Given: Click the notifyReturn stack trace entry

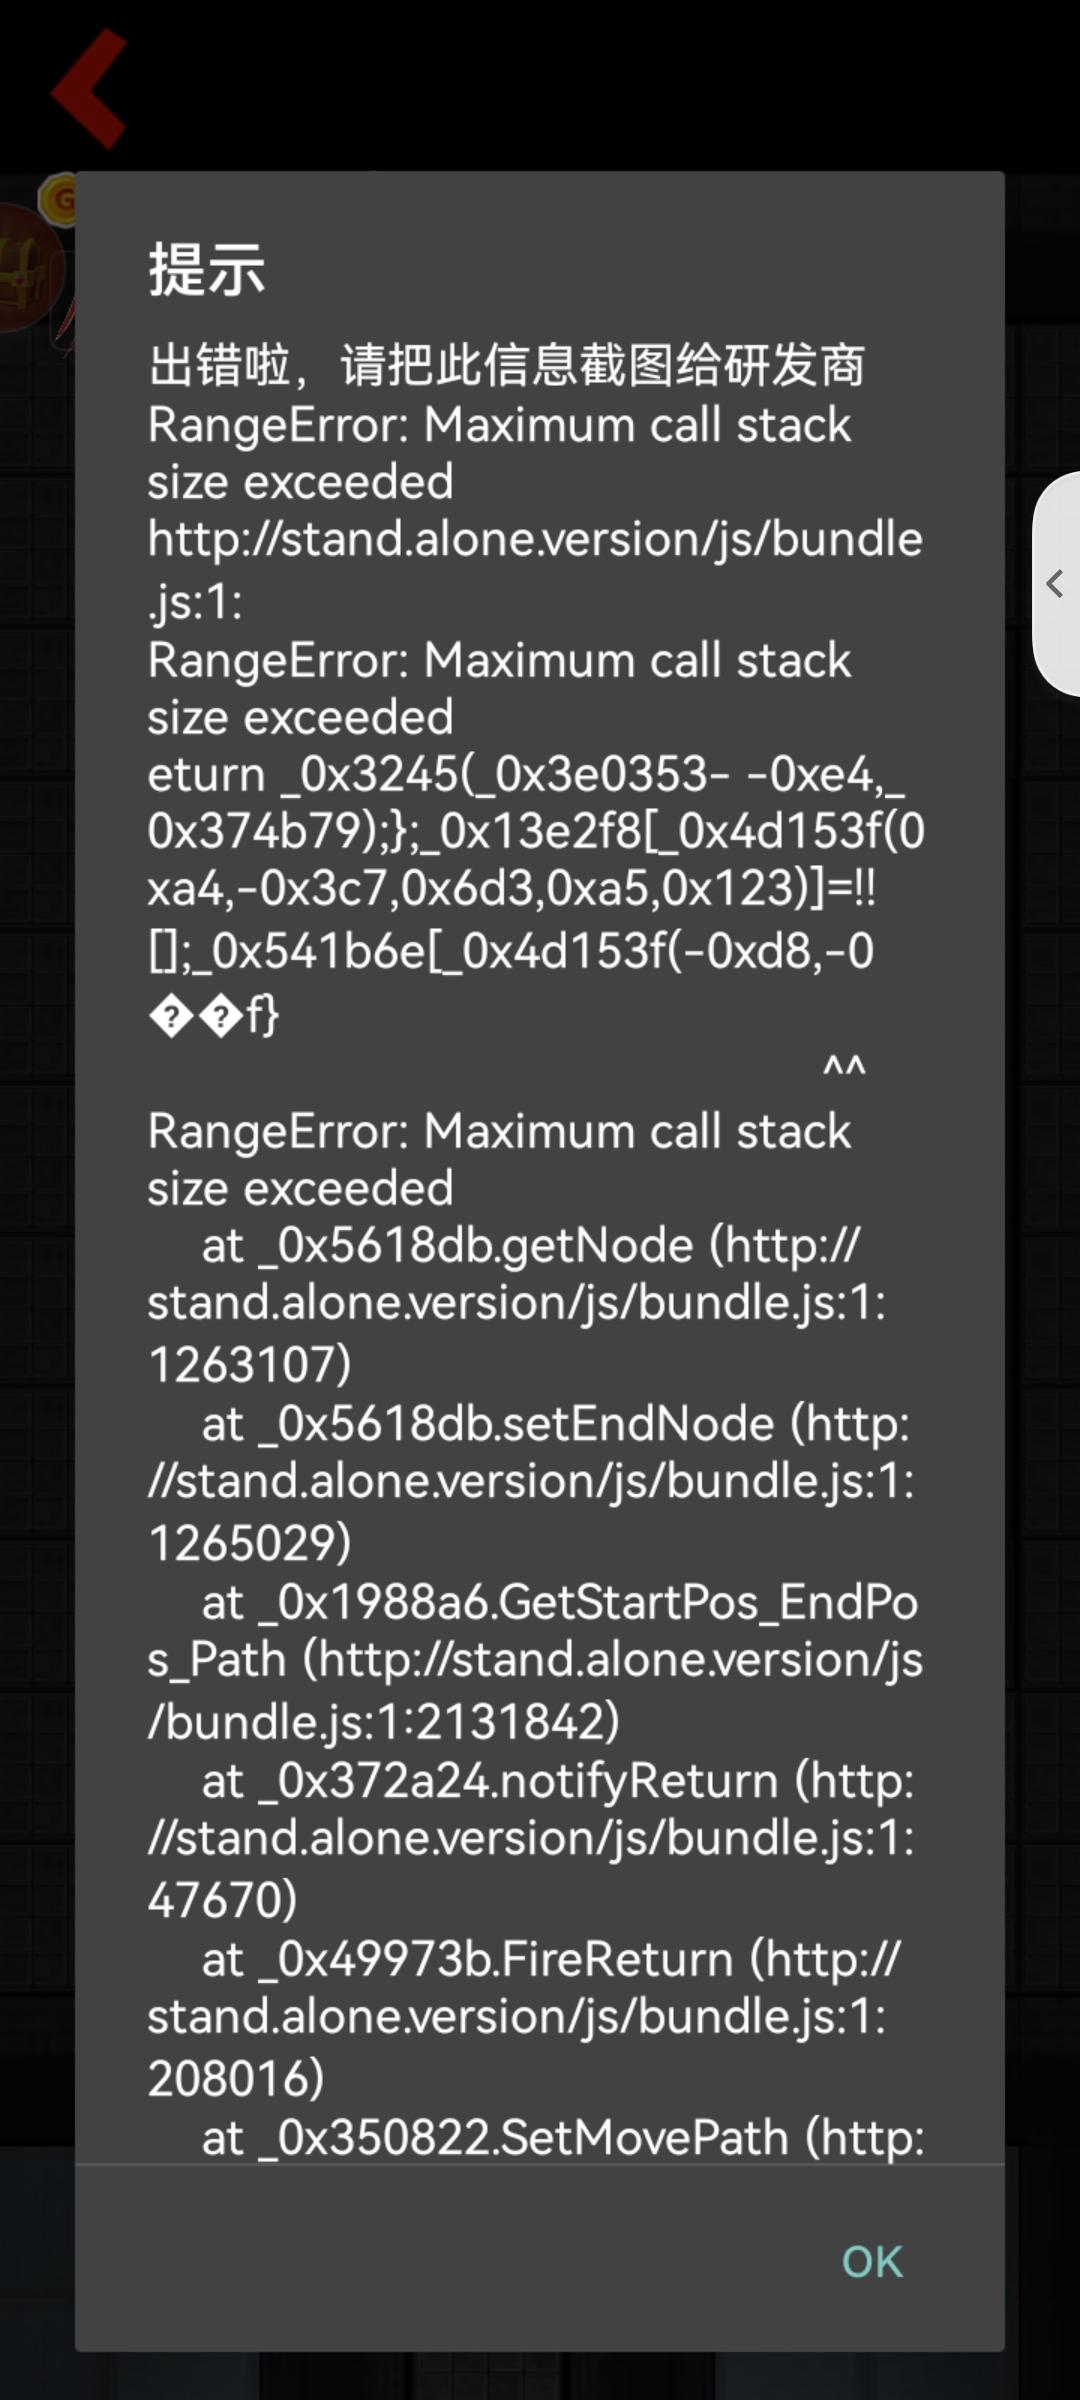Looking at the screenshot, I should tap(557, 1782).
